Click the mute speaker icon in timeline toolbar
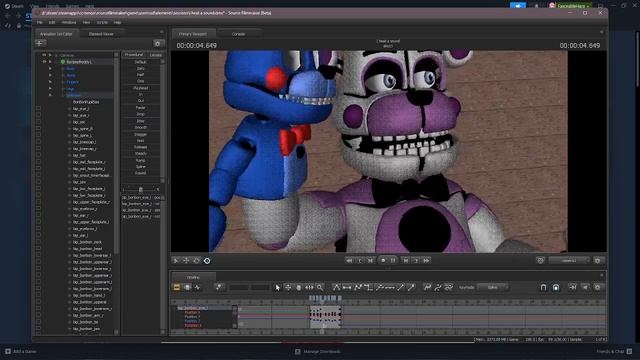640x360 pixels. pos(585,287)
